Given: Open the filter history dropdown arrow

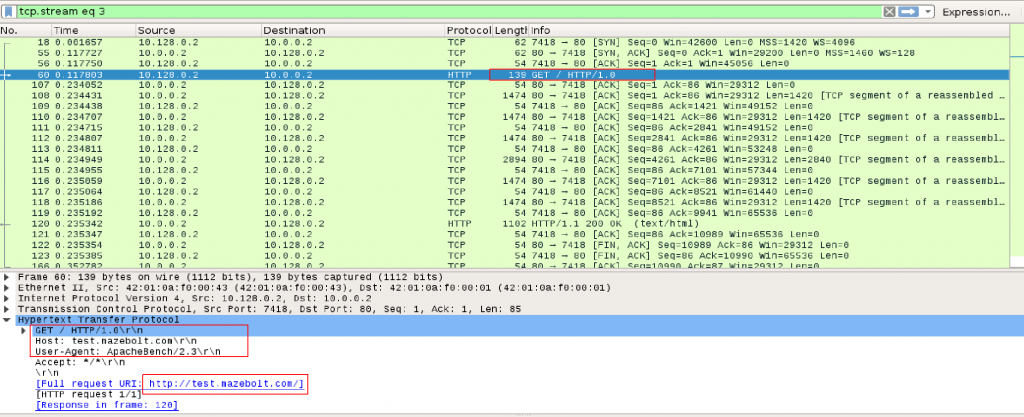Looking at the screenshot, I should [928, 12].
